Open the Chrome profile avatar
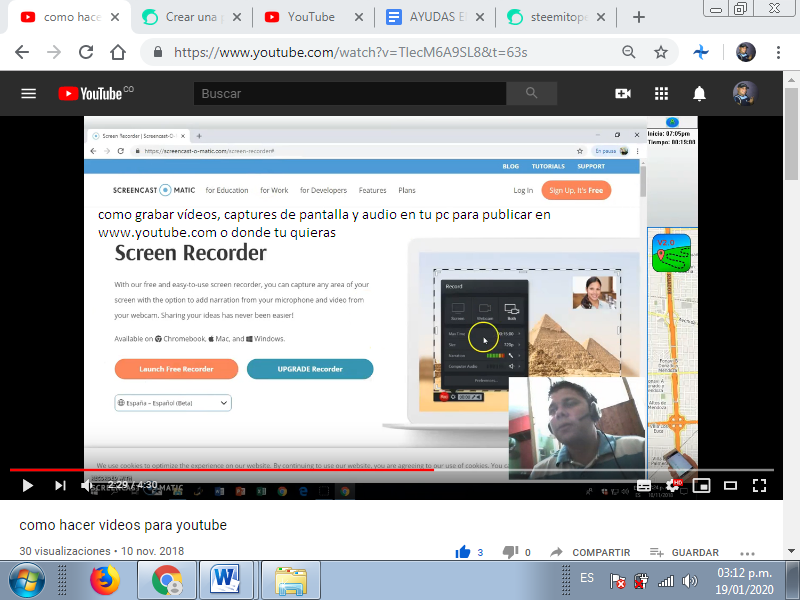The height and width of the screenshot is (600, 800). 745,52
